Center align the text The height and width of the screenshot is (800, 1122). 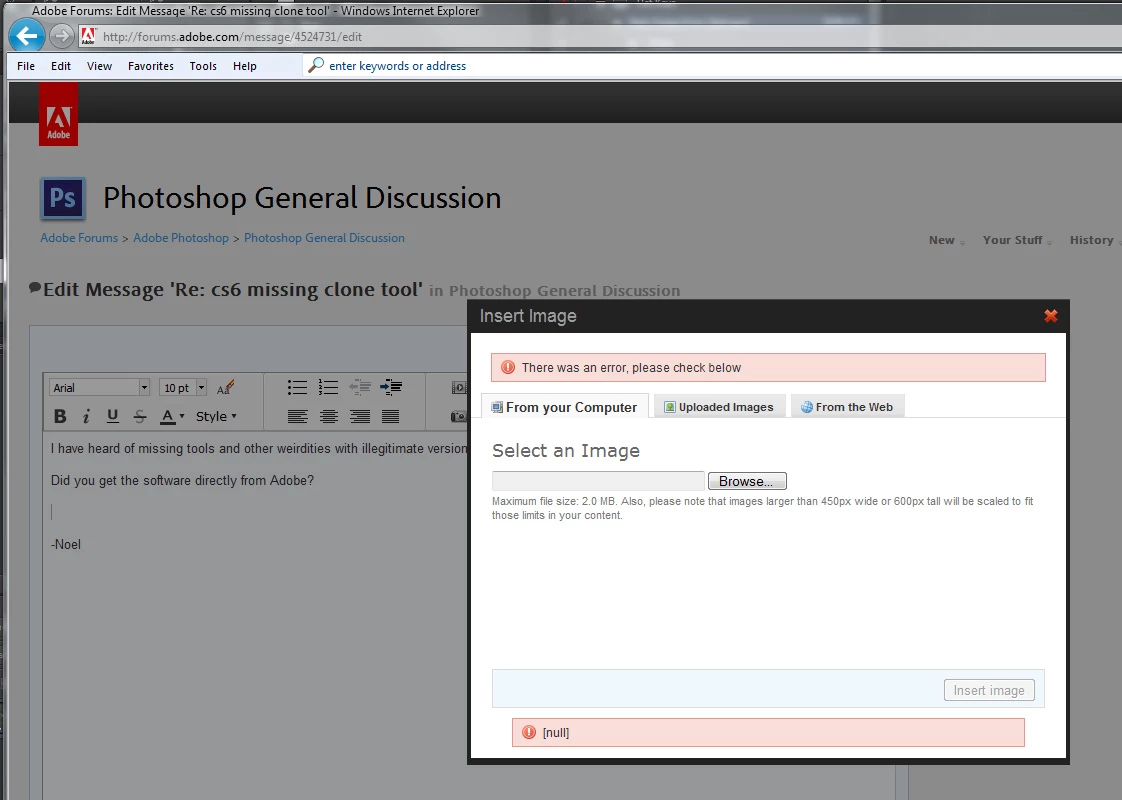point(328,416)
